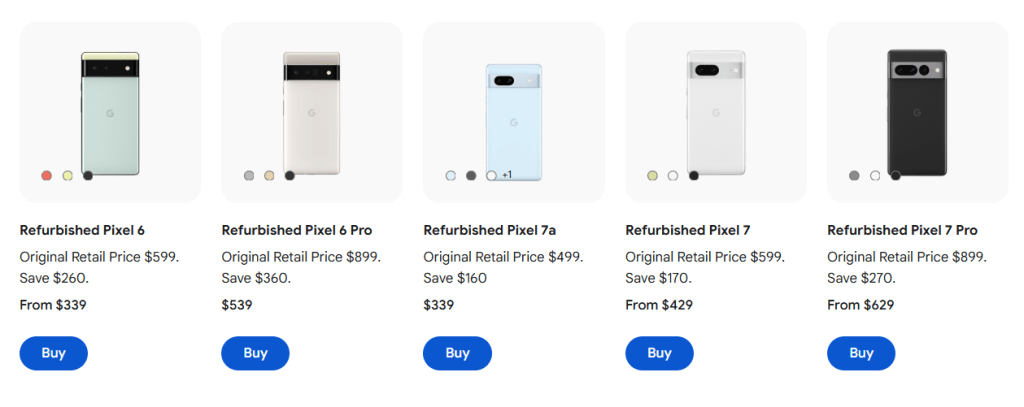Select the lemongrass green swatch for Pixel 7

[x=653, y=176]
